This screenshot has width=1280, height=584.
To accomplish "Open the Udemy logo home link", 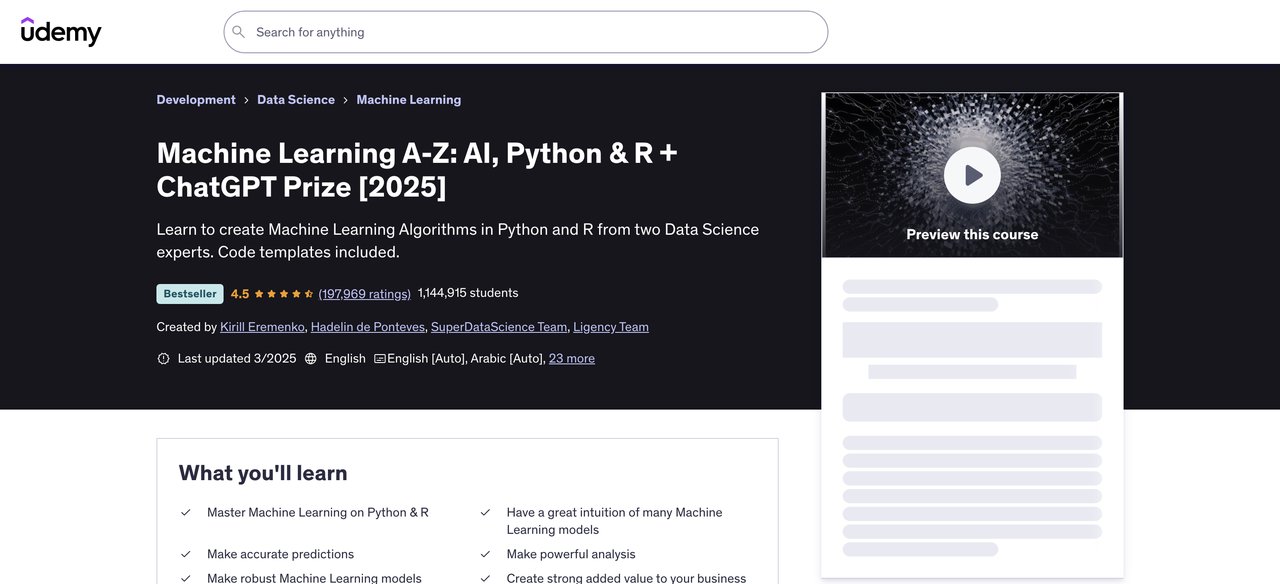I will coord(61,32).
